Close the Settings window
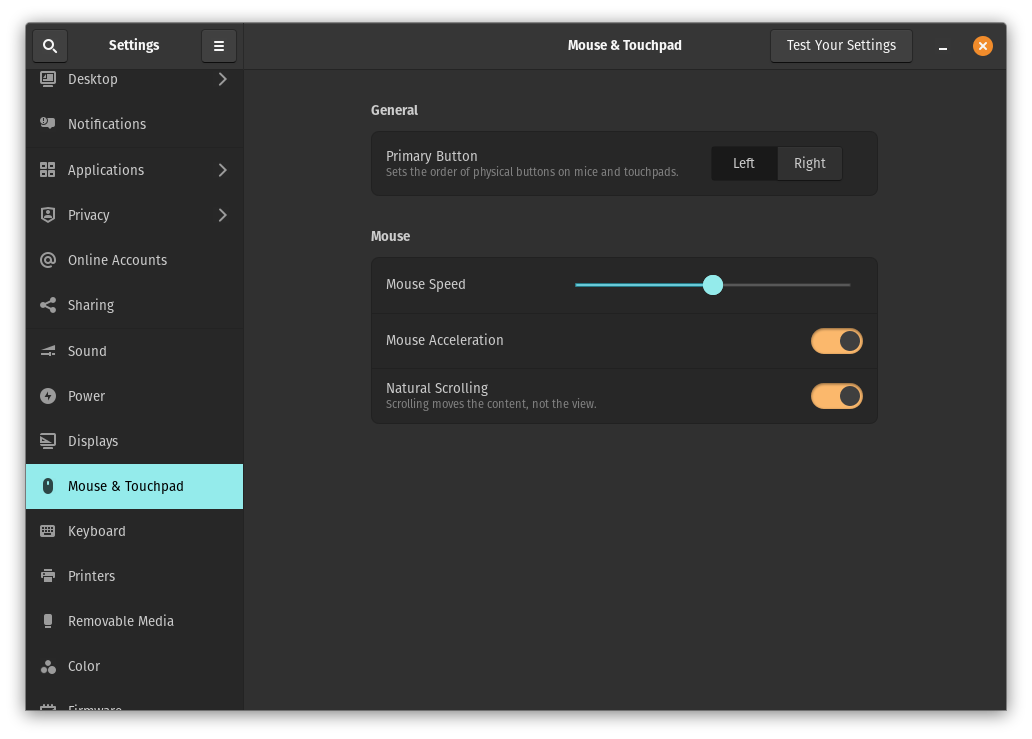This screenshot has height=739, width=1032. [983, 46]
